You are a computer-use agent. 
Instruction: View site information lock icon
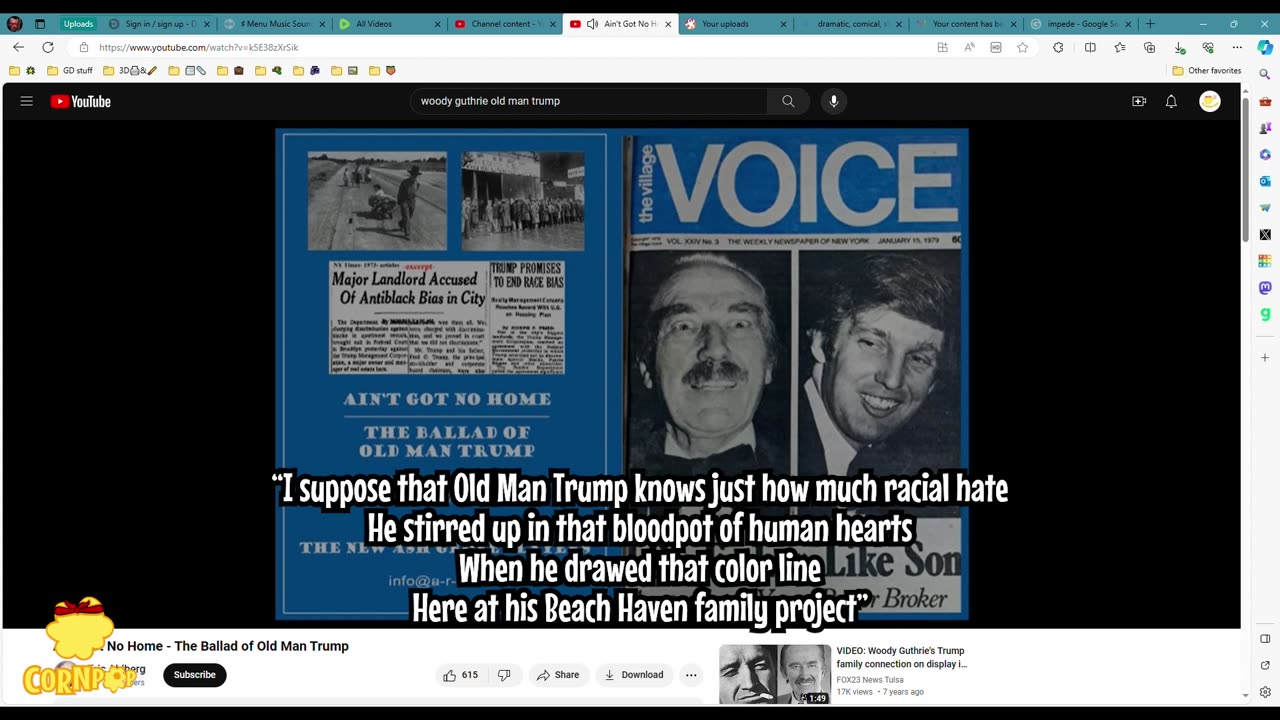(x=84, y=47)
